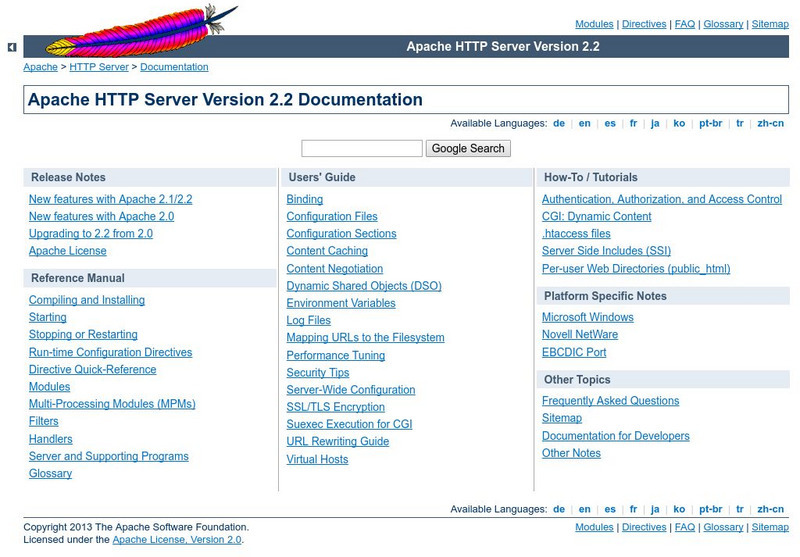Open New features with Apache 2.0
The image size is (800, 557).
point(102,217)
